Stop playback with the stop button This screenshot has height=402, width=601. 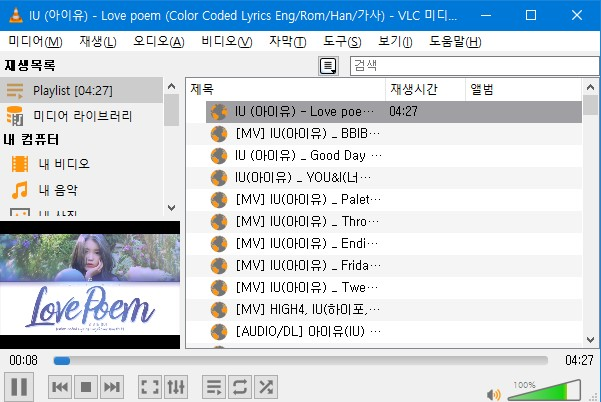(86, 387)
